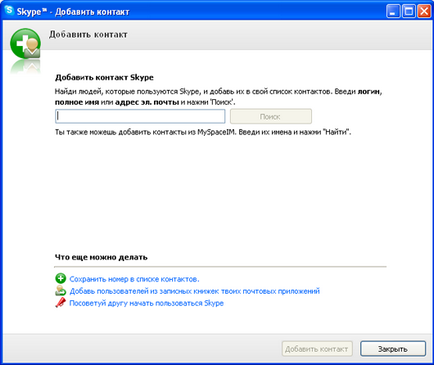Screen dimensions: 434x365
Task: Click the Поиск search button
Action: coord(271,116)
